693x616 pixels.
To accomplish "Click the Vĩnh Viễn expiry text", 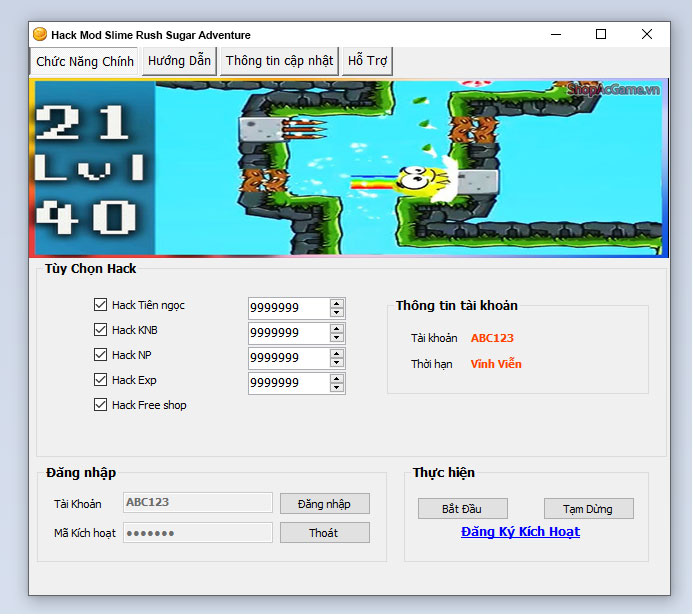I will coord(496,364).
